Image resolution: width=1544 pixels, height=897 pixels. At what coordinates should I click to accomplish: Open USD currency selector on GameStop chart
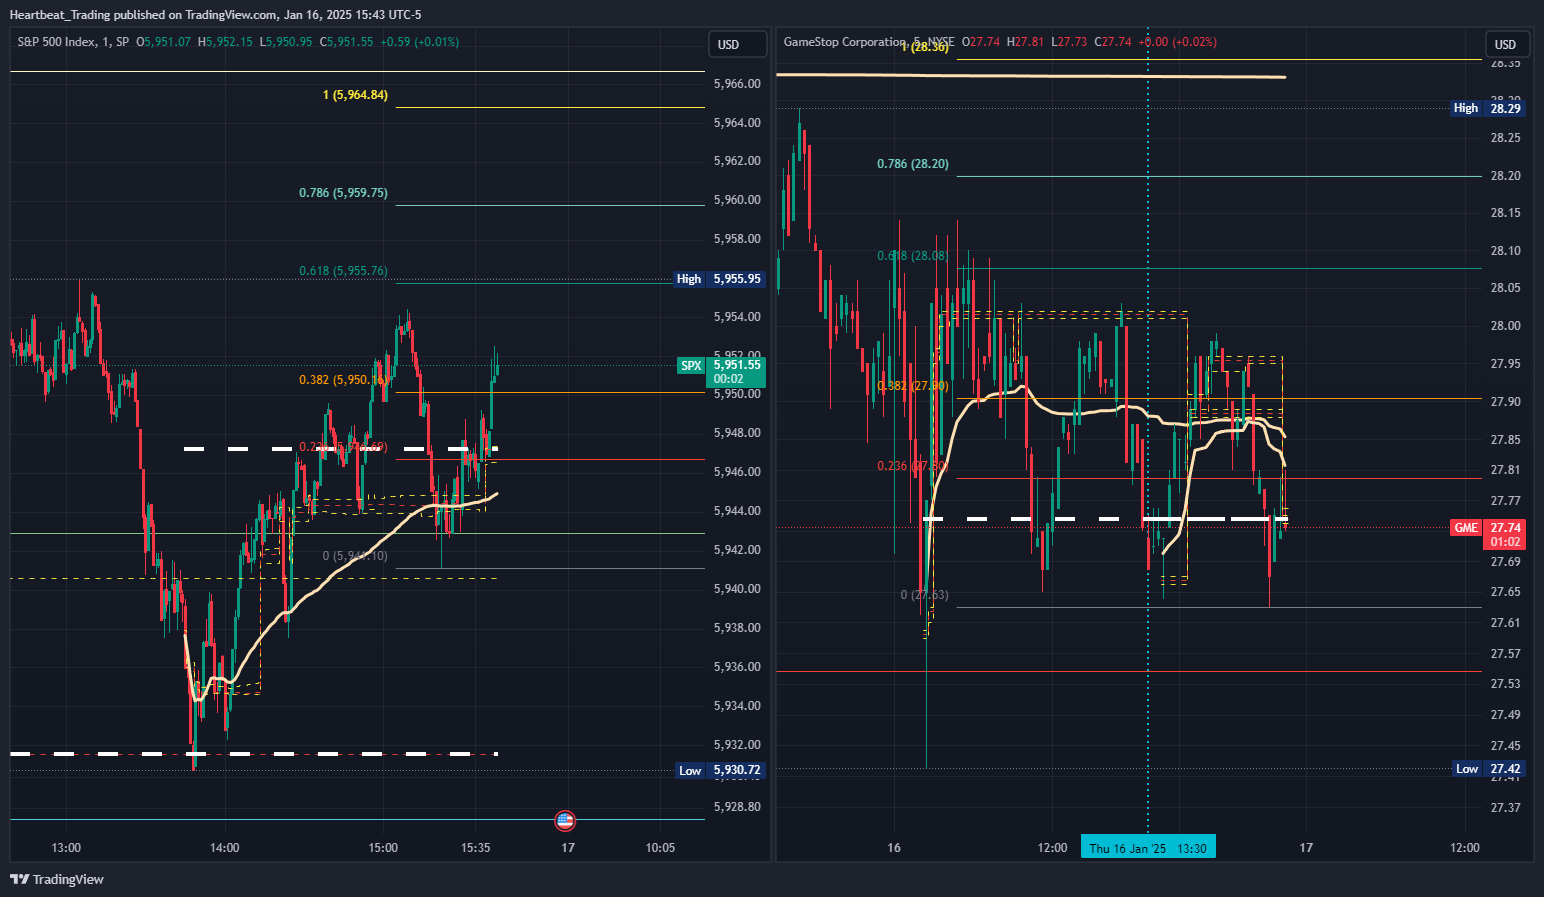click(1505, 44)
